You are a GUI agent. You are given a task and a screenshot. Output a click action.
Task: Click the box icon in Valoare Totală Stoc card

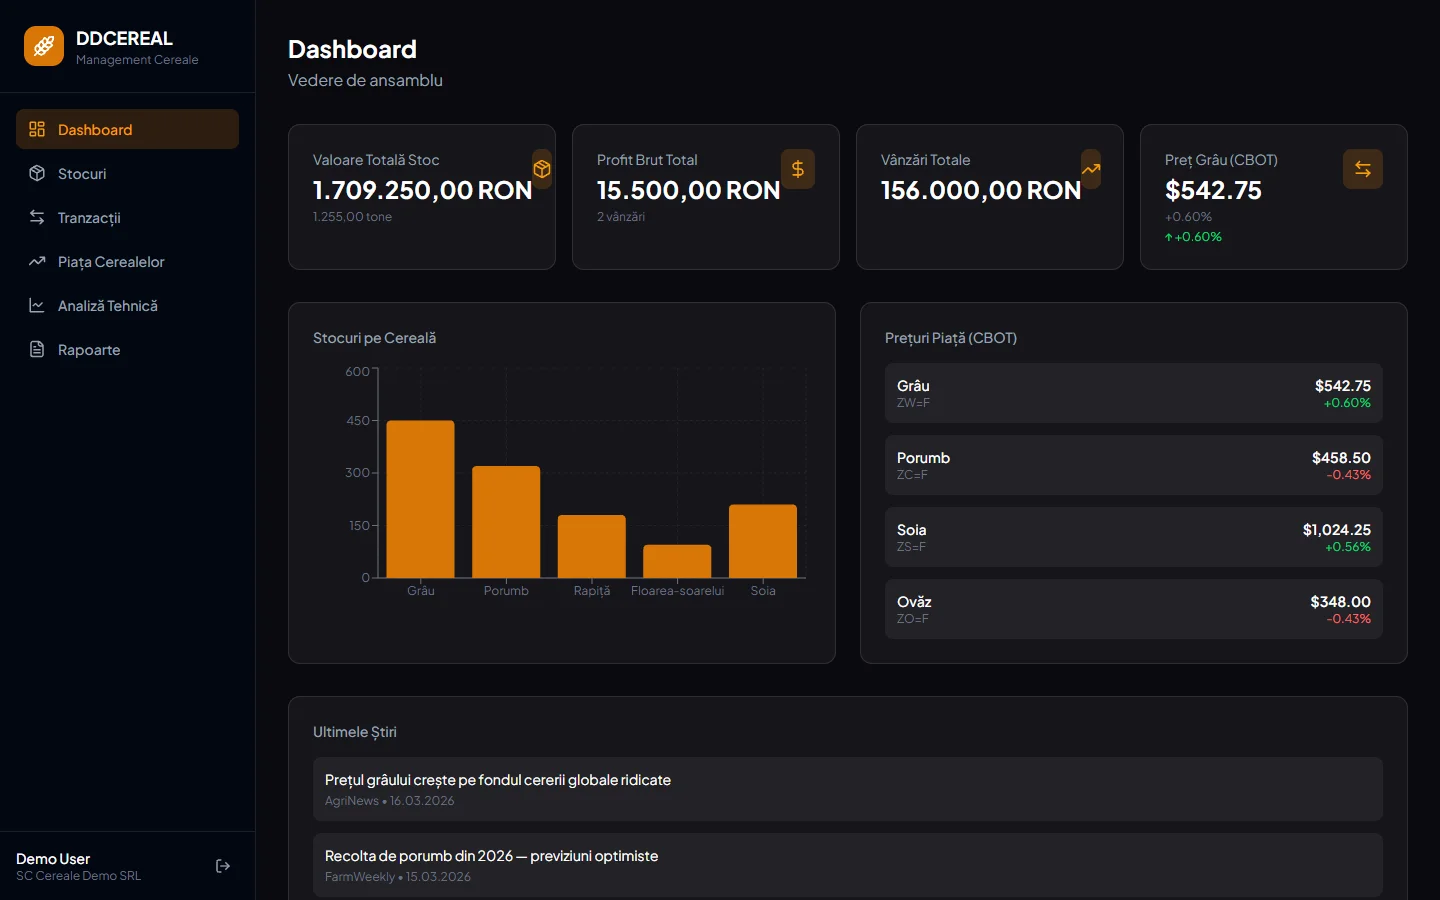pos(541,169)
